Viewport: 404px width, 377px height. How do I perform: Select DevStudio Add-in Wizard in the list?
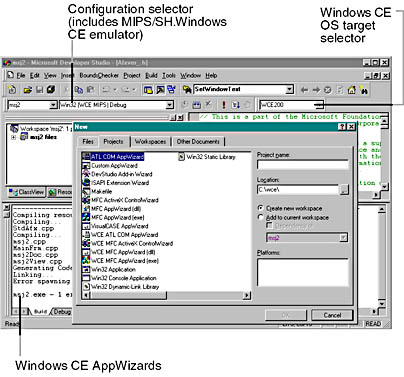(x=117, y=174)
